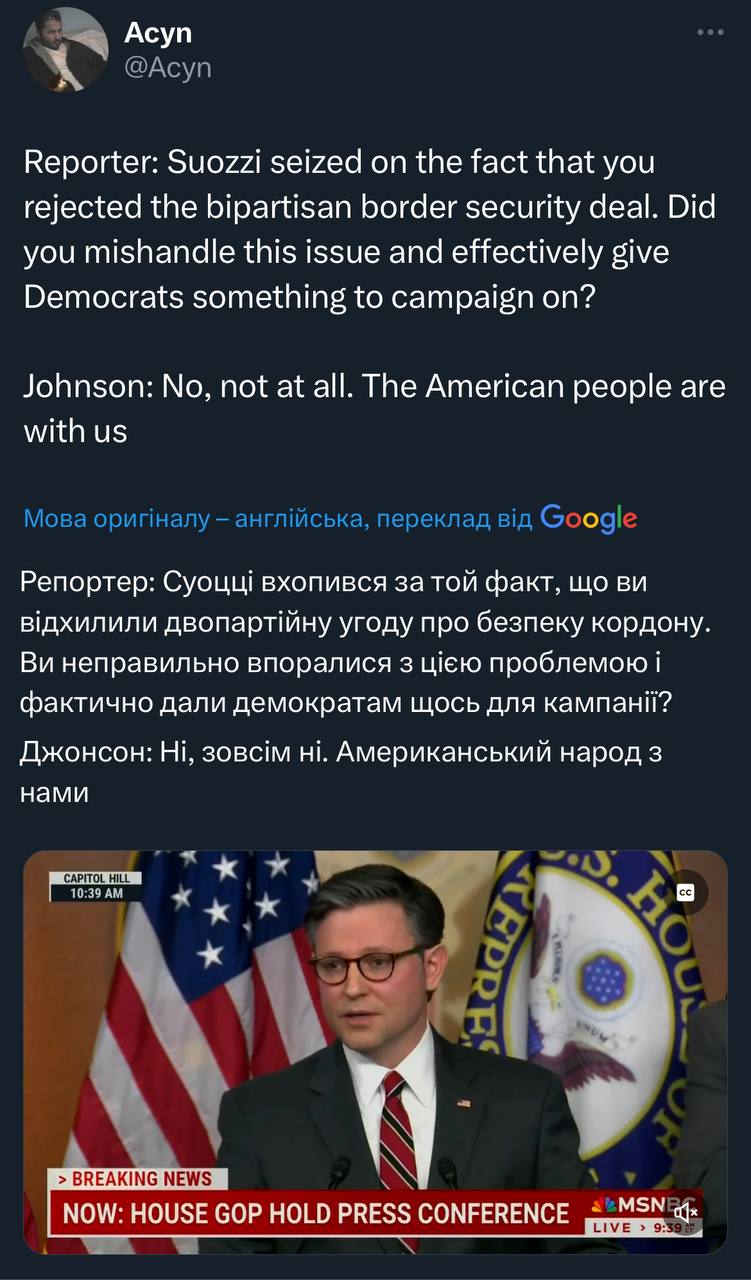Unmute the video with the speaker icon
Viewport: 751px width, 1280px height.
(x=686, y=1214)
